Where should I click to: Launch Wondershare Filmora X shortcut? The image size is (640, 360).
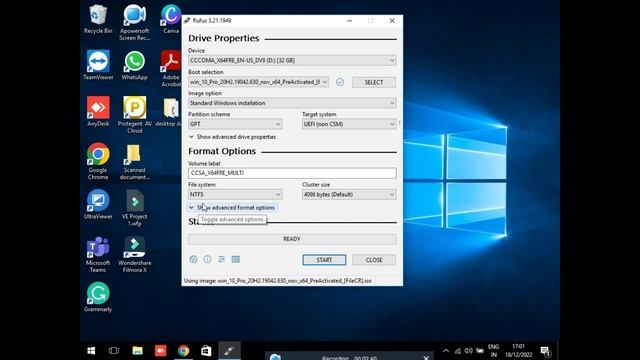(134, 254)
